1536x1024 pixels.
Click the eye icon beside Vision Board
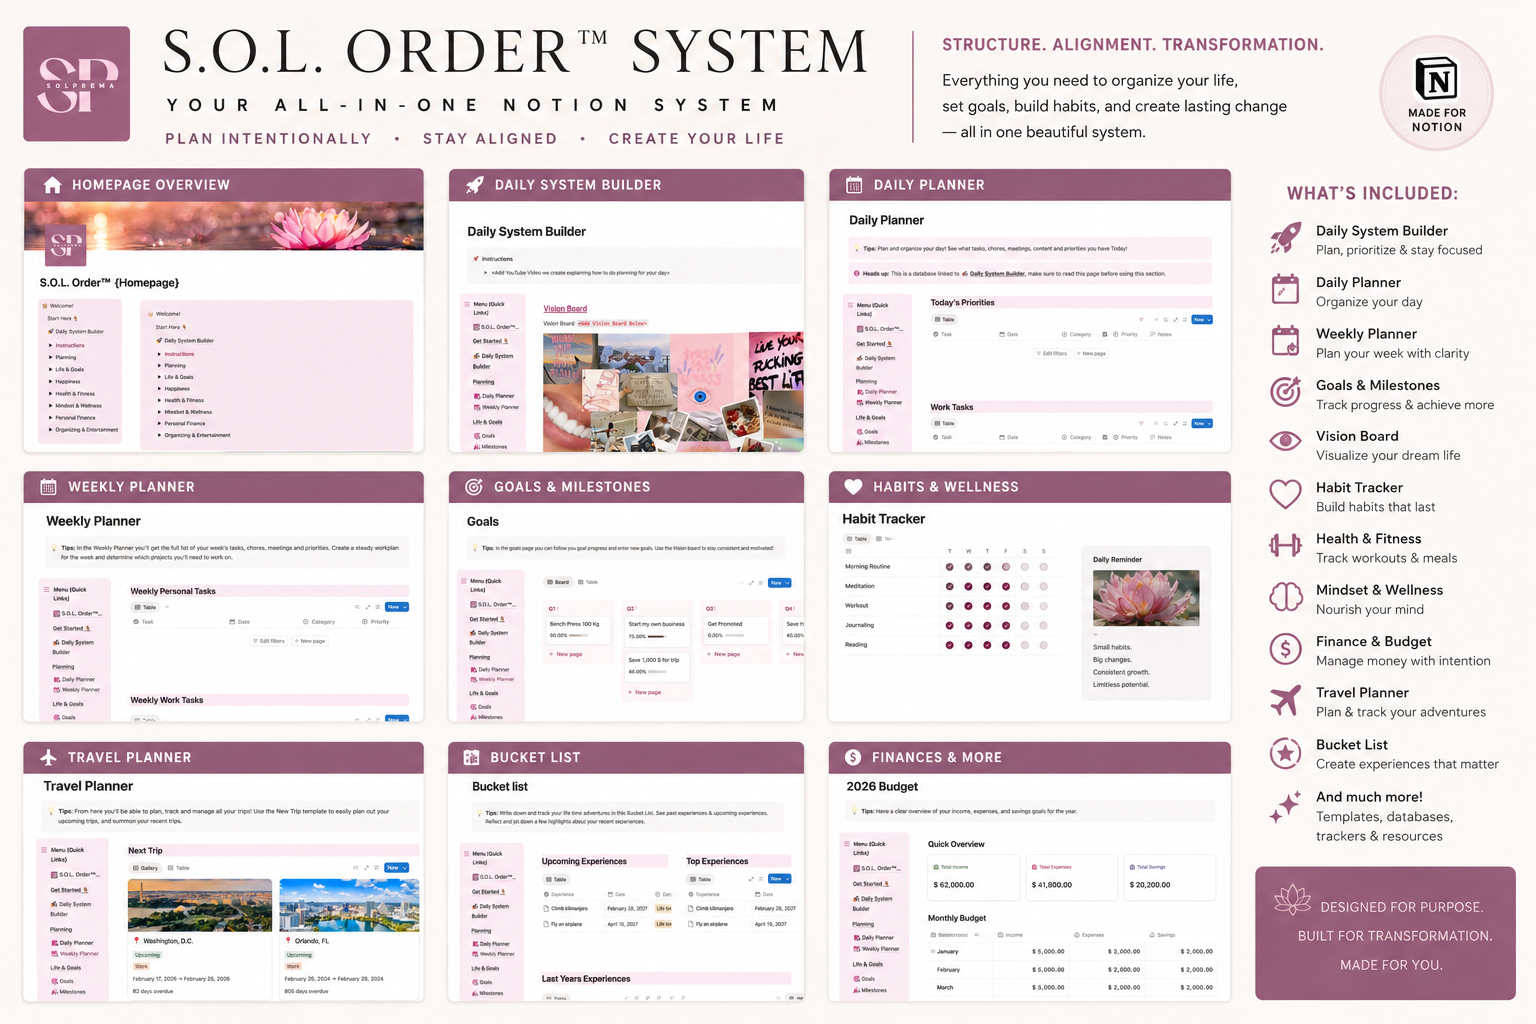pyautogui.click(x=1285, y=441)
